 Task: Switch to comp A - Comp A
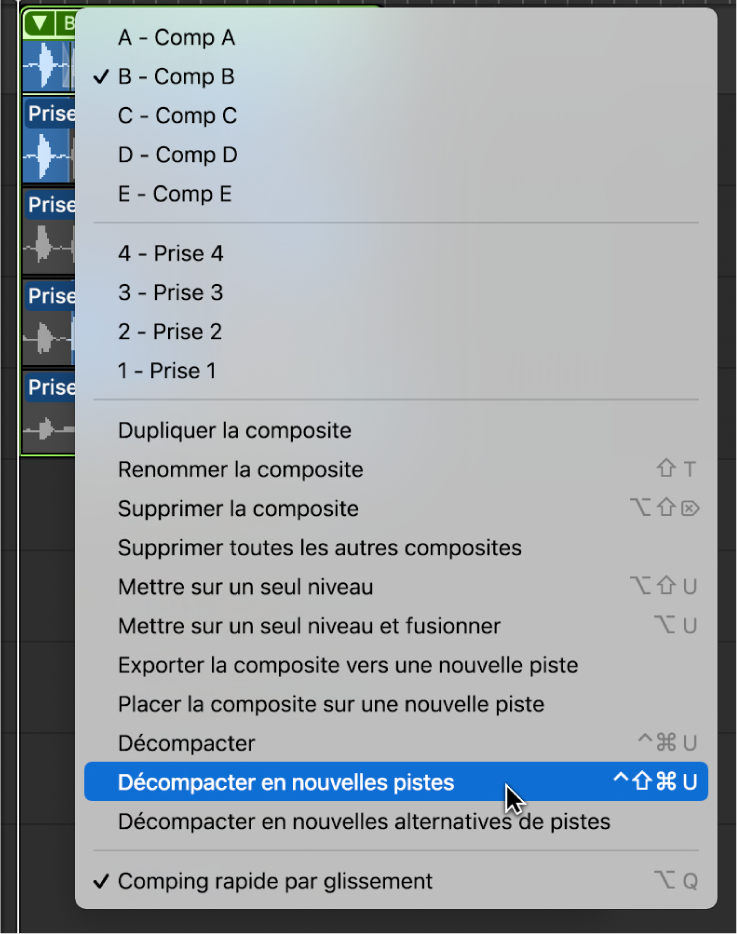click(176, 37)
